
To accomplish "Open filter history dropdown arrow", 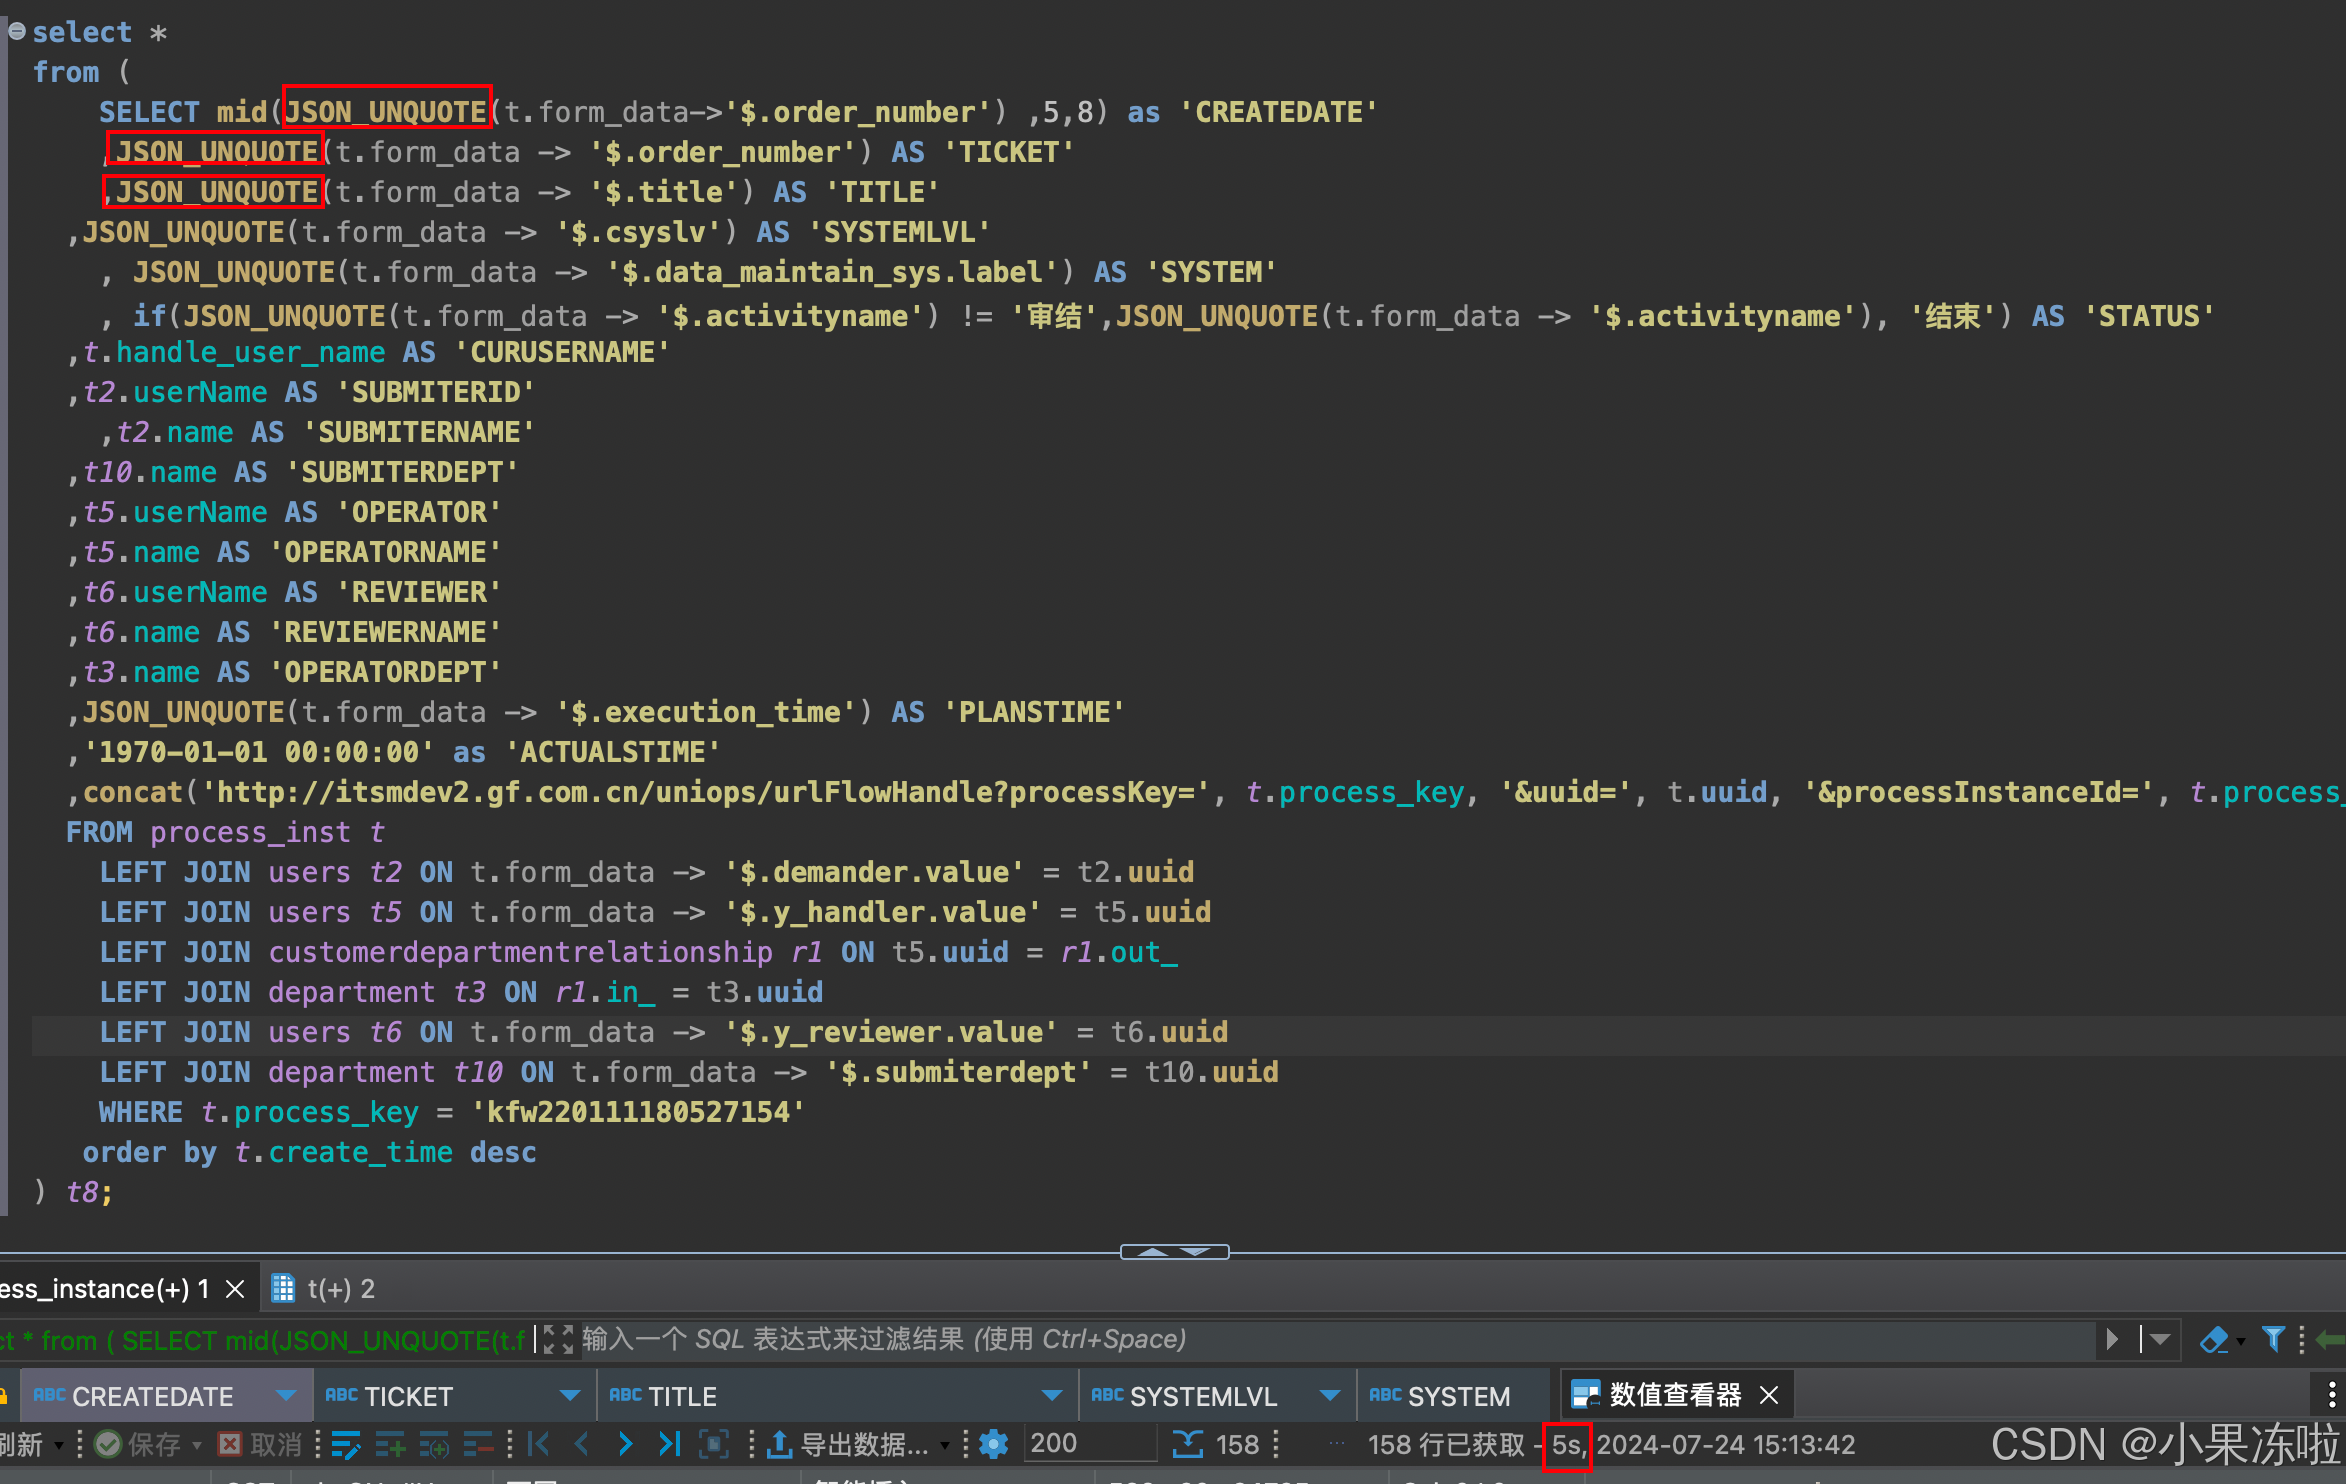I will click(x=2160, y=1339).
